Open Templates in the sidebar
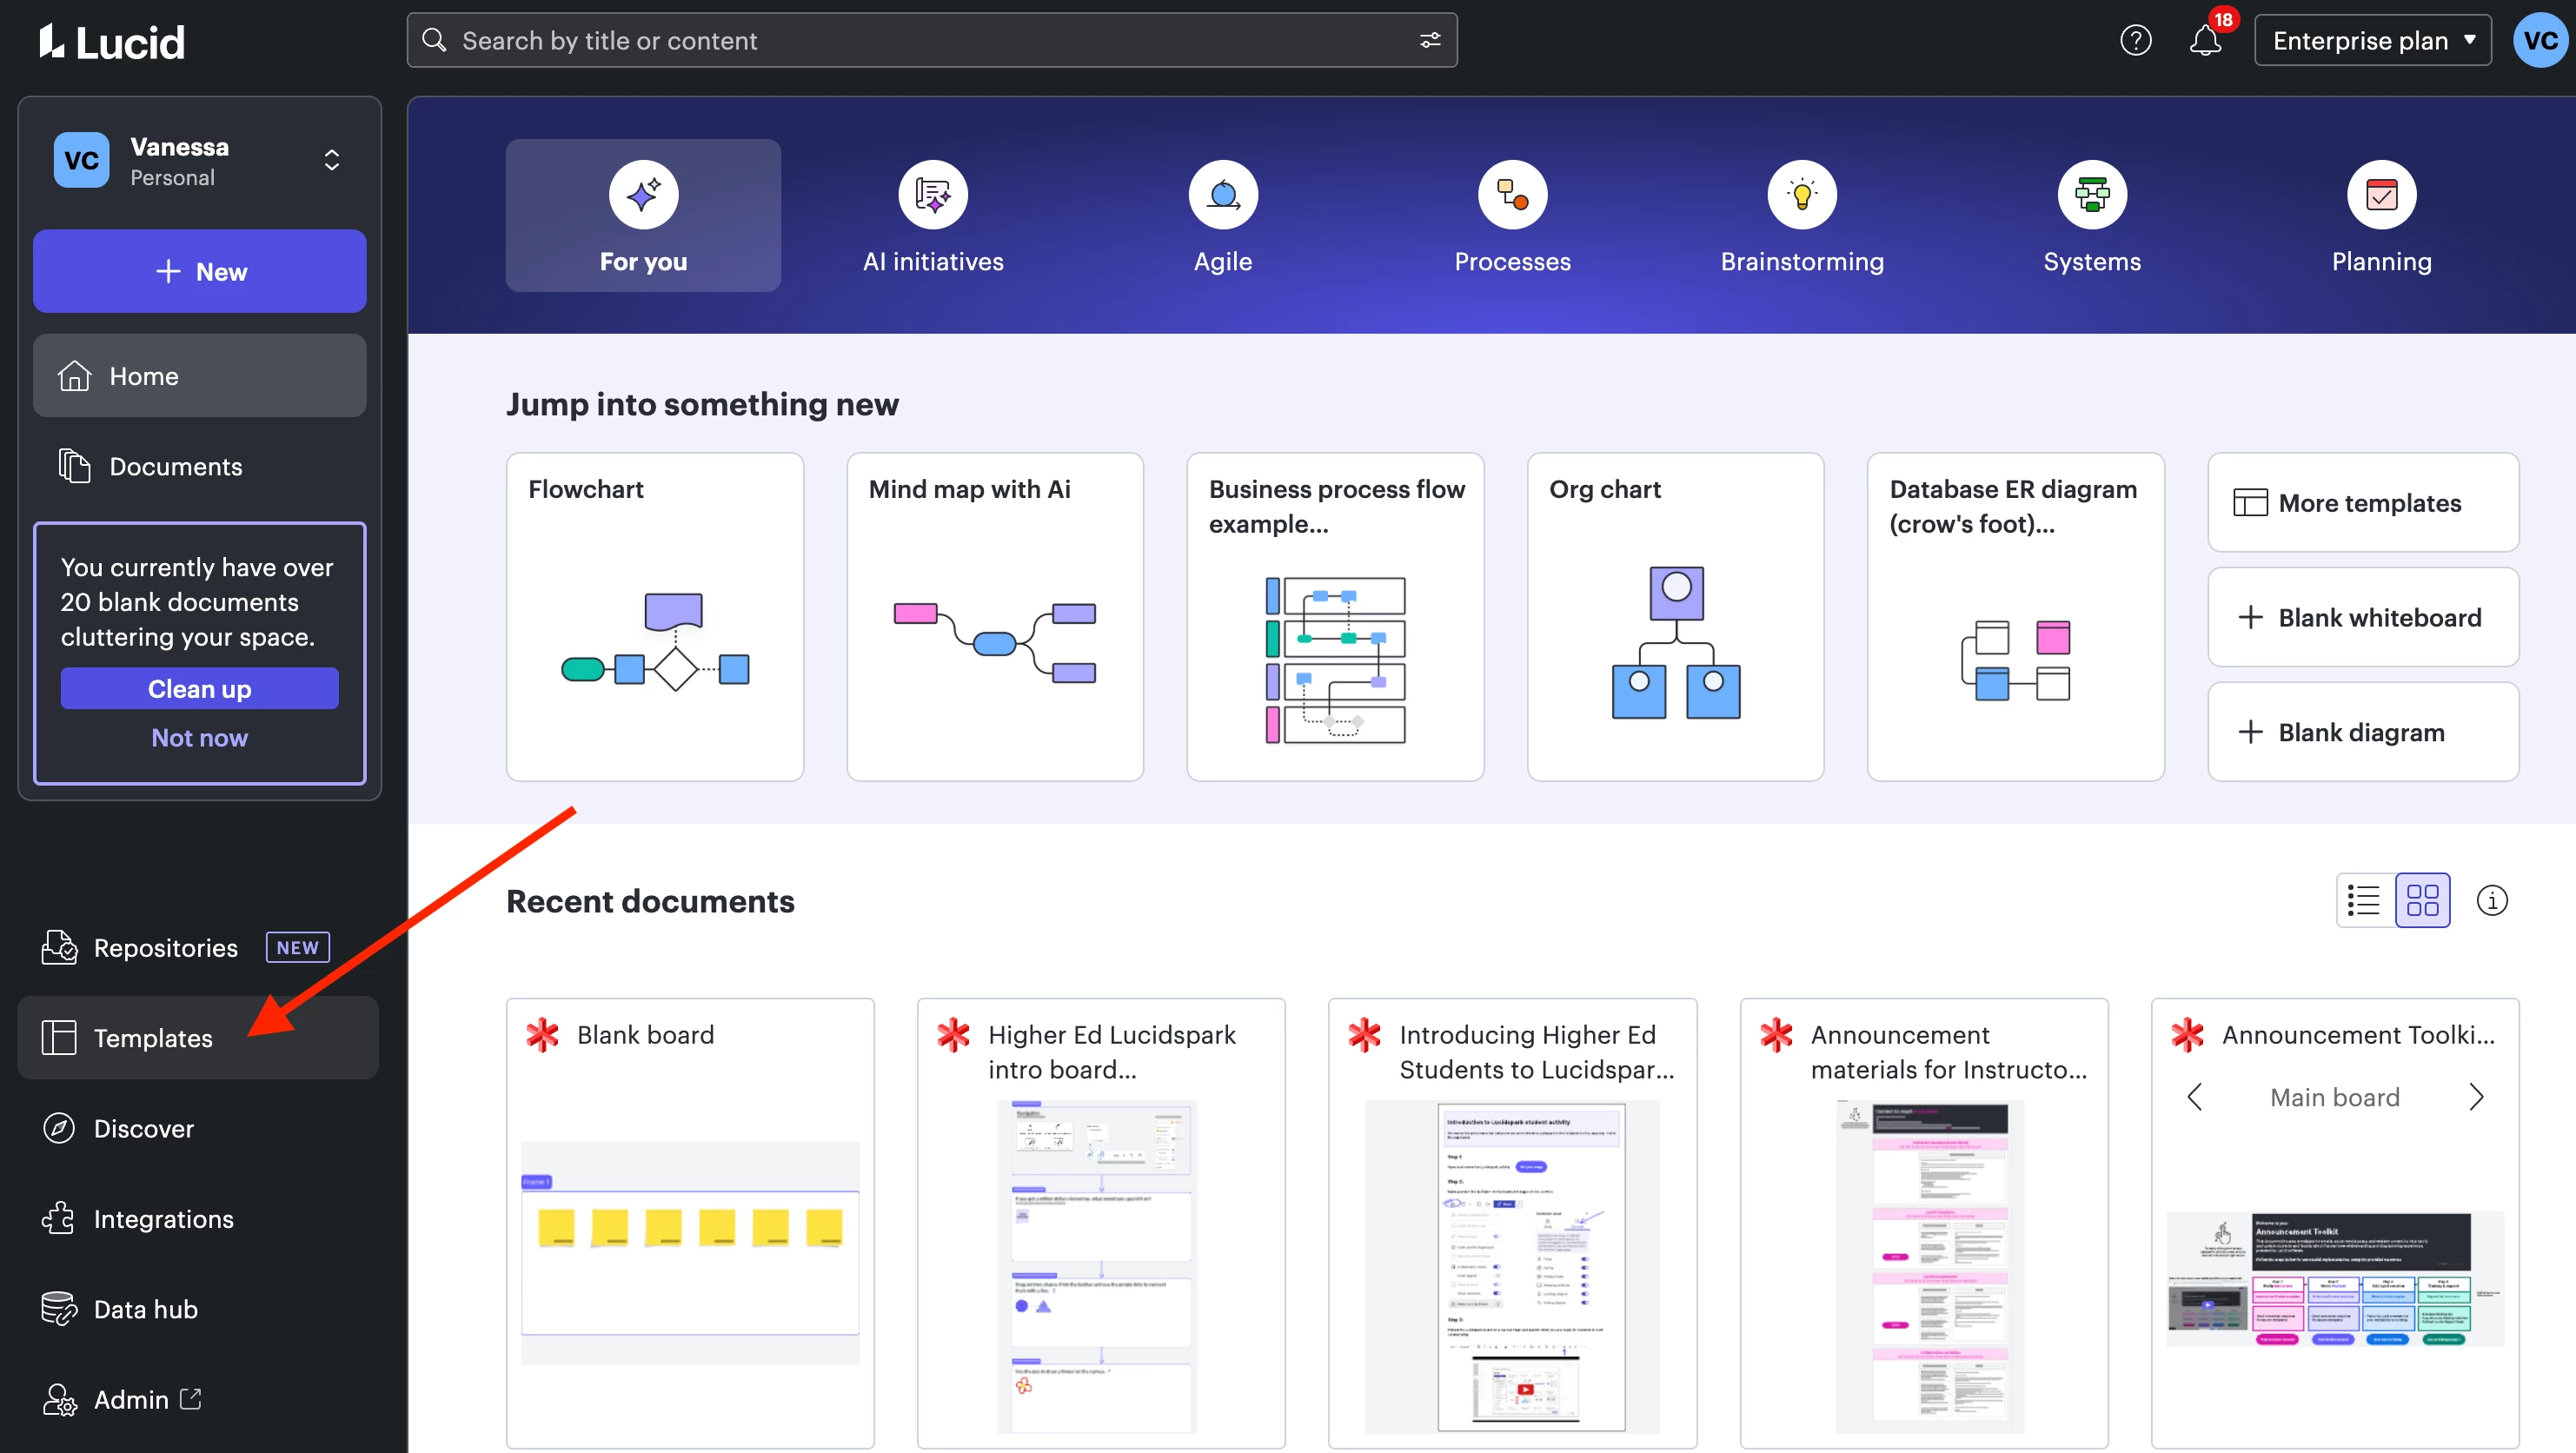The height and width of the screenshot is (1453, 2576). (x=152, y=1038)
